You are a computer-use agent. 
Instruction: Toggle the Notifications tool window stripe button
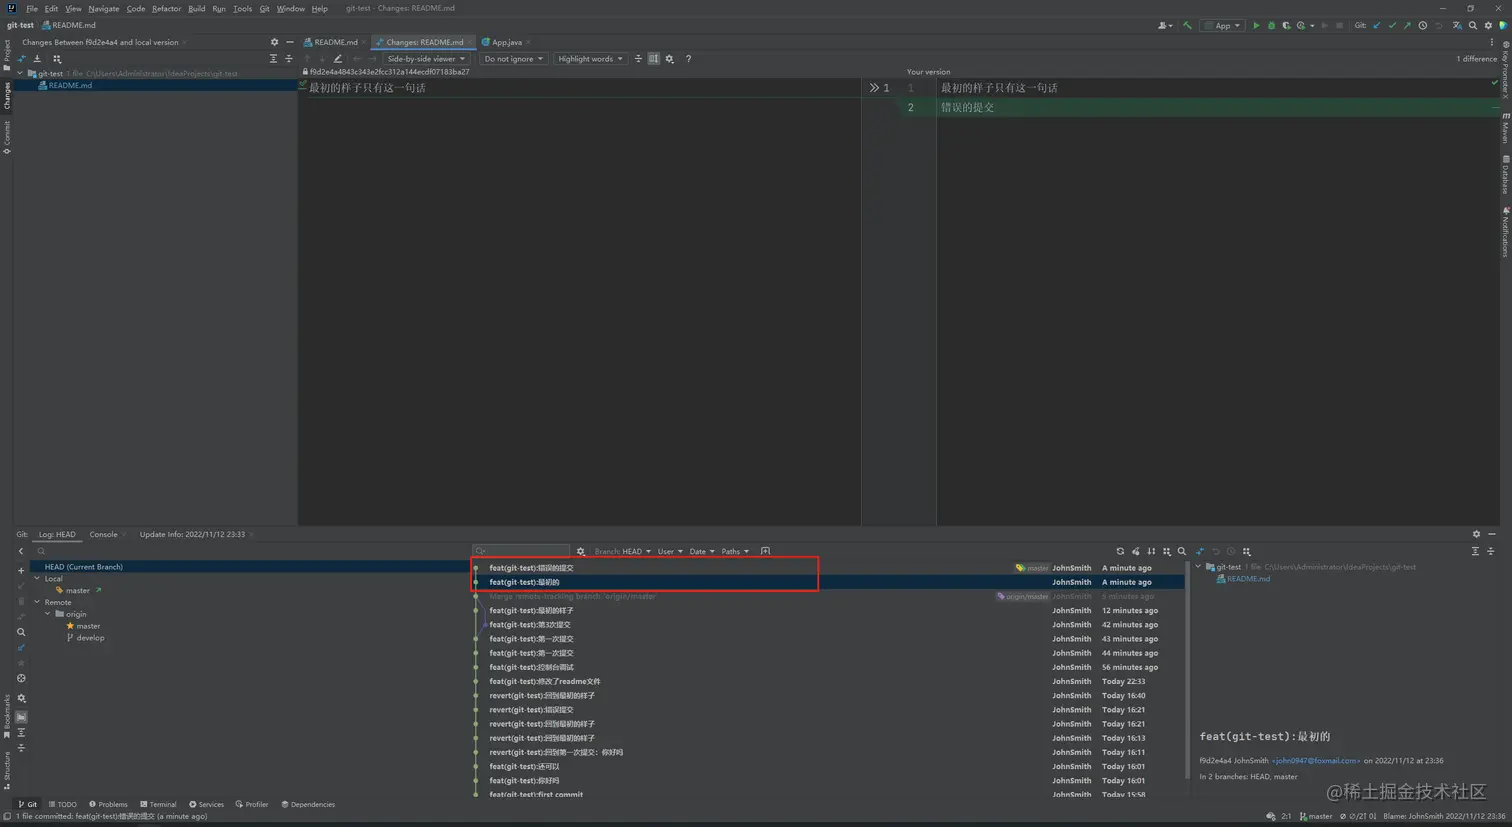(1505, 233)
